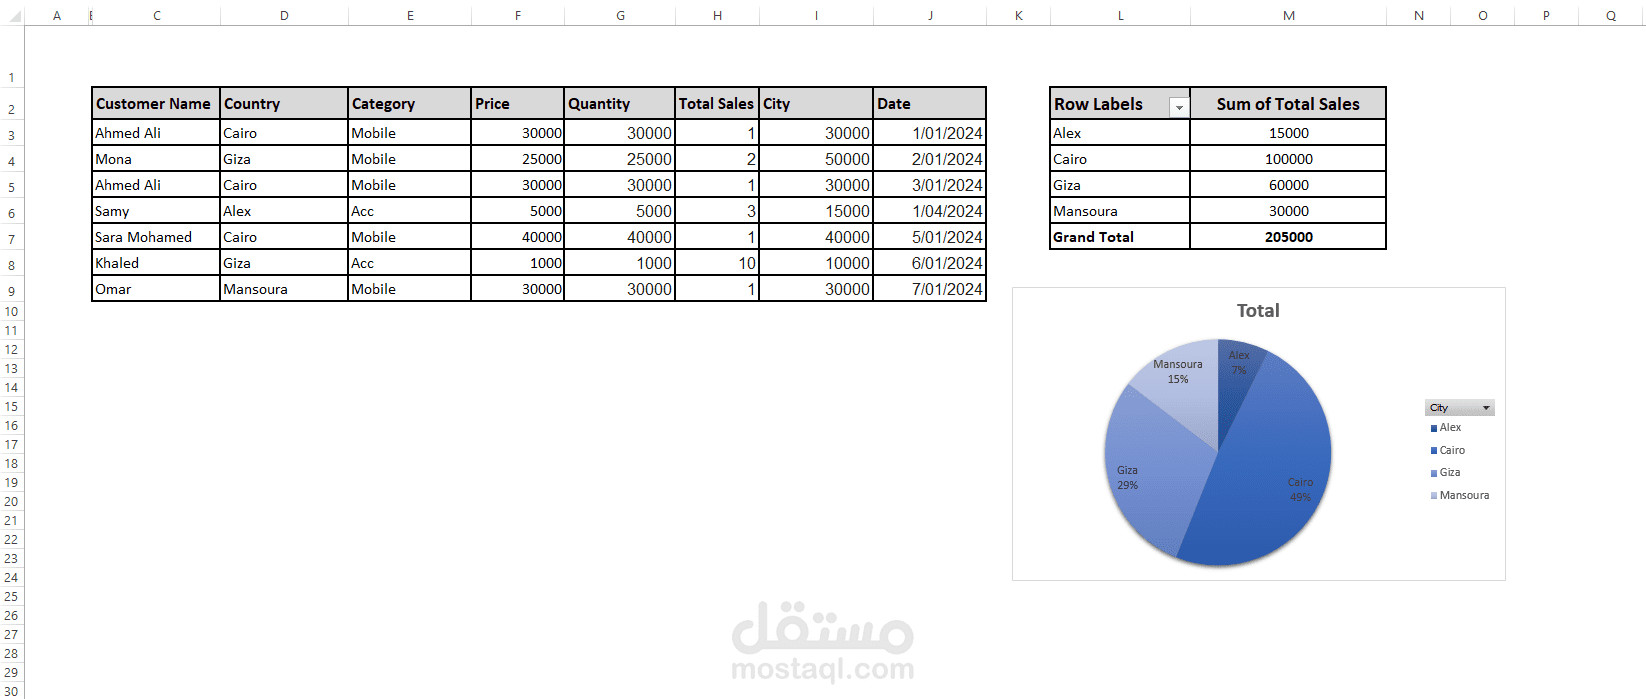This screenshot has height=699, width=1646.
Task: Select the Alex country cell in Samy's row
Action: [x=284, y=211]
